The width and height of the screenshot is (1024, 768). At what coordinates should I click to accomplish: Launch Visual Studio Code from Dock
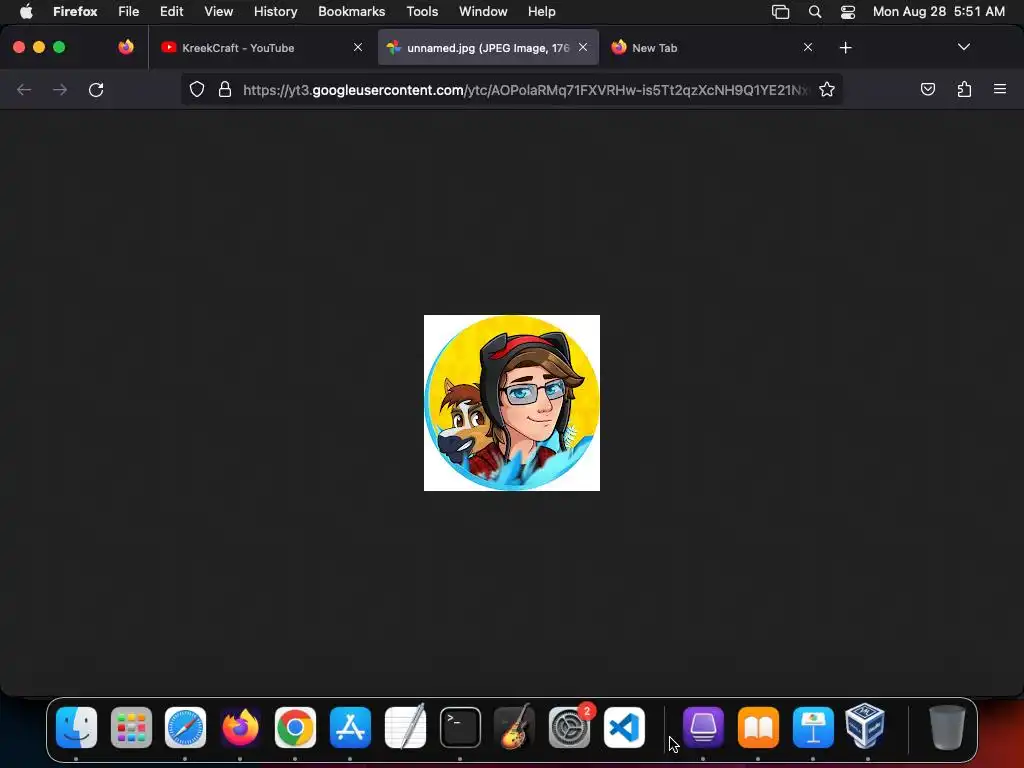(624, 727)
